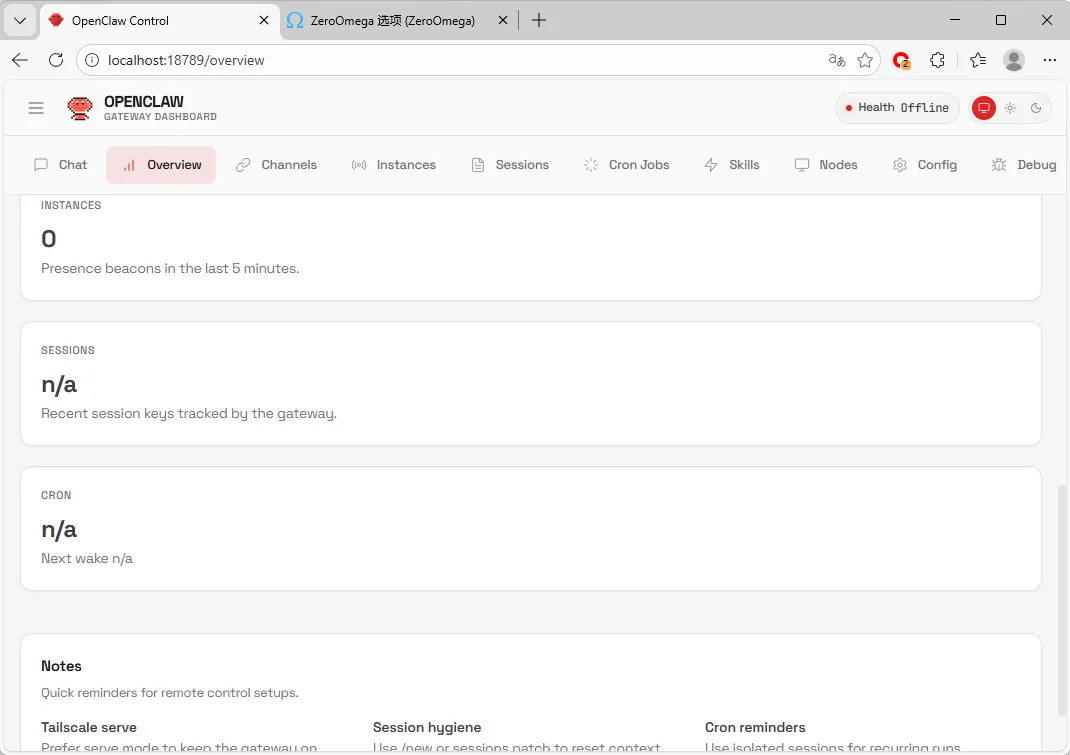The image size is (1070, 755).
Task: Click the SESSIONS card n/a value
Action: tap(59, 384)
